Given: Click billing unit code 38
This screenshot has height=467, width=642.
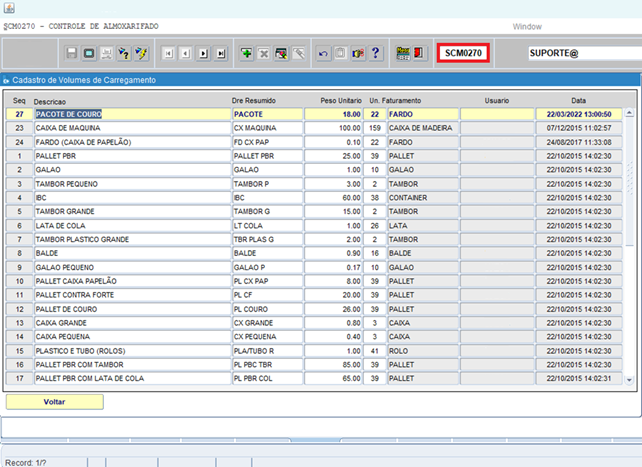Looking at the screenshot, I should coord(375,198).
